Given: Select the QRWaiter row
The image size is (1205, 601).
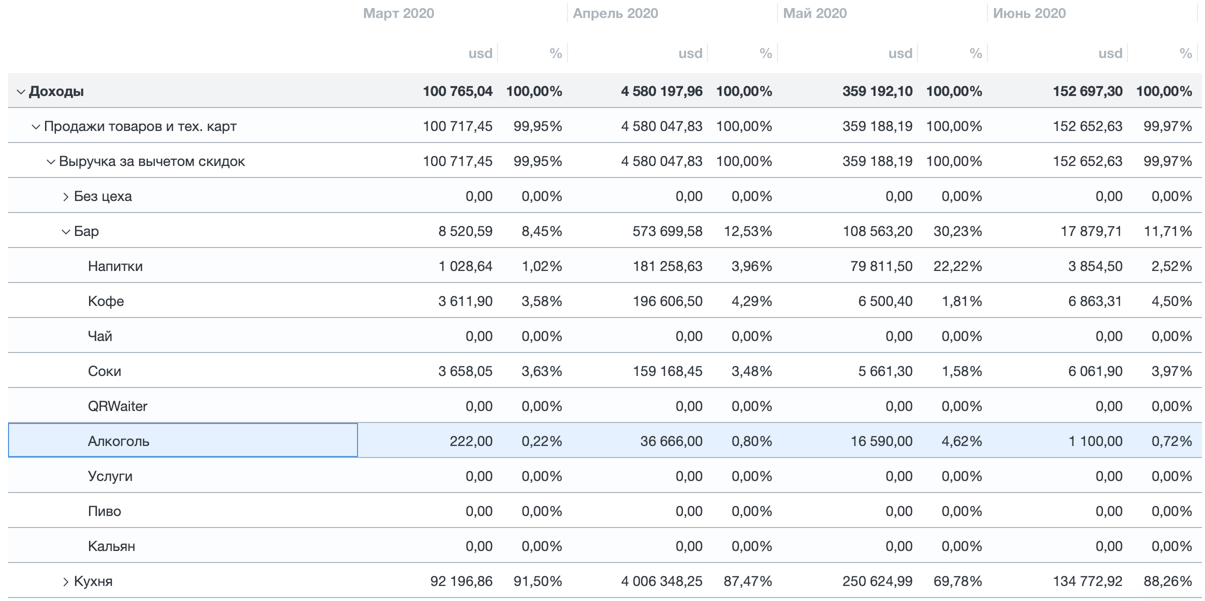Looking at the screenshot, I should [x=117, y=407].
